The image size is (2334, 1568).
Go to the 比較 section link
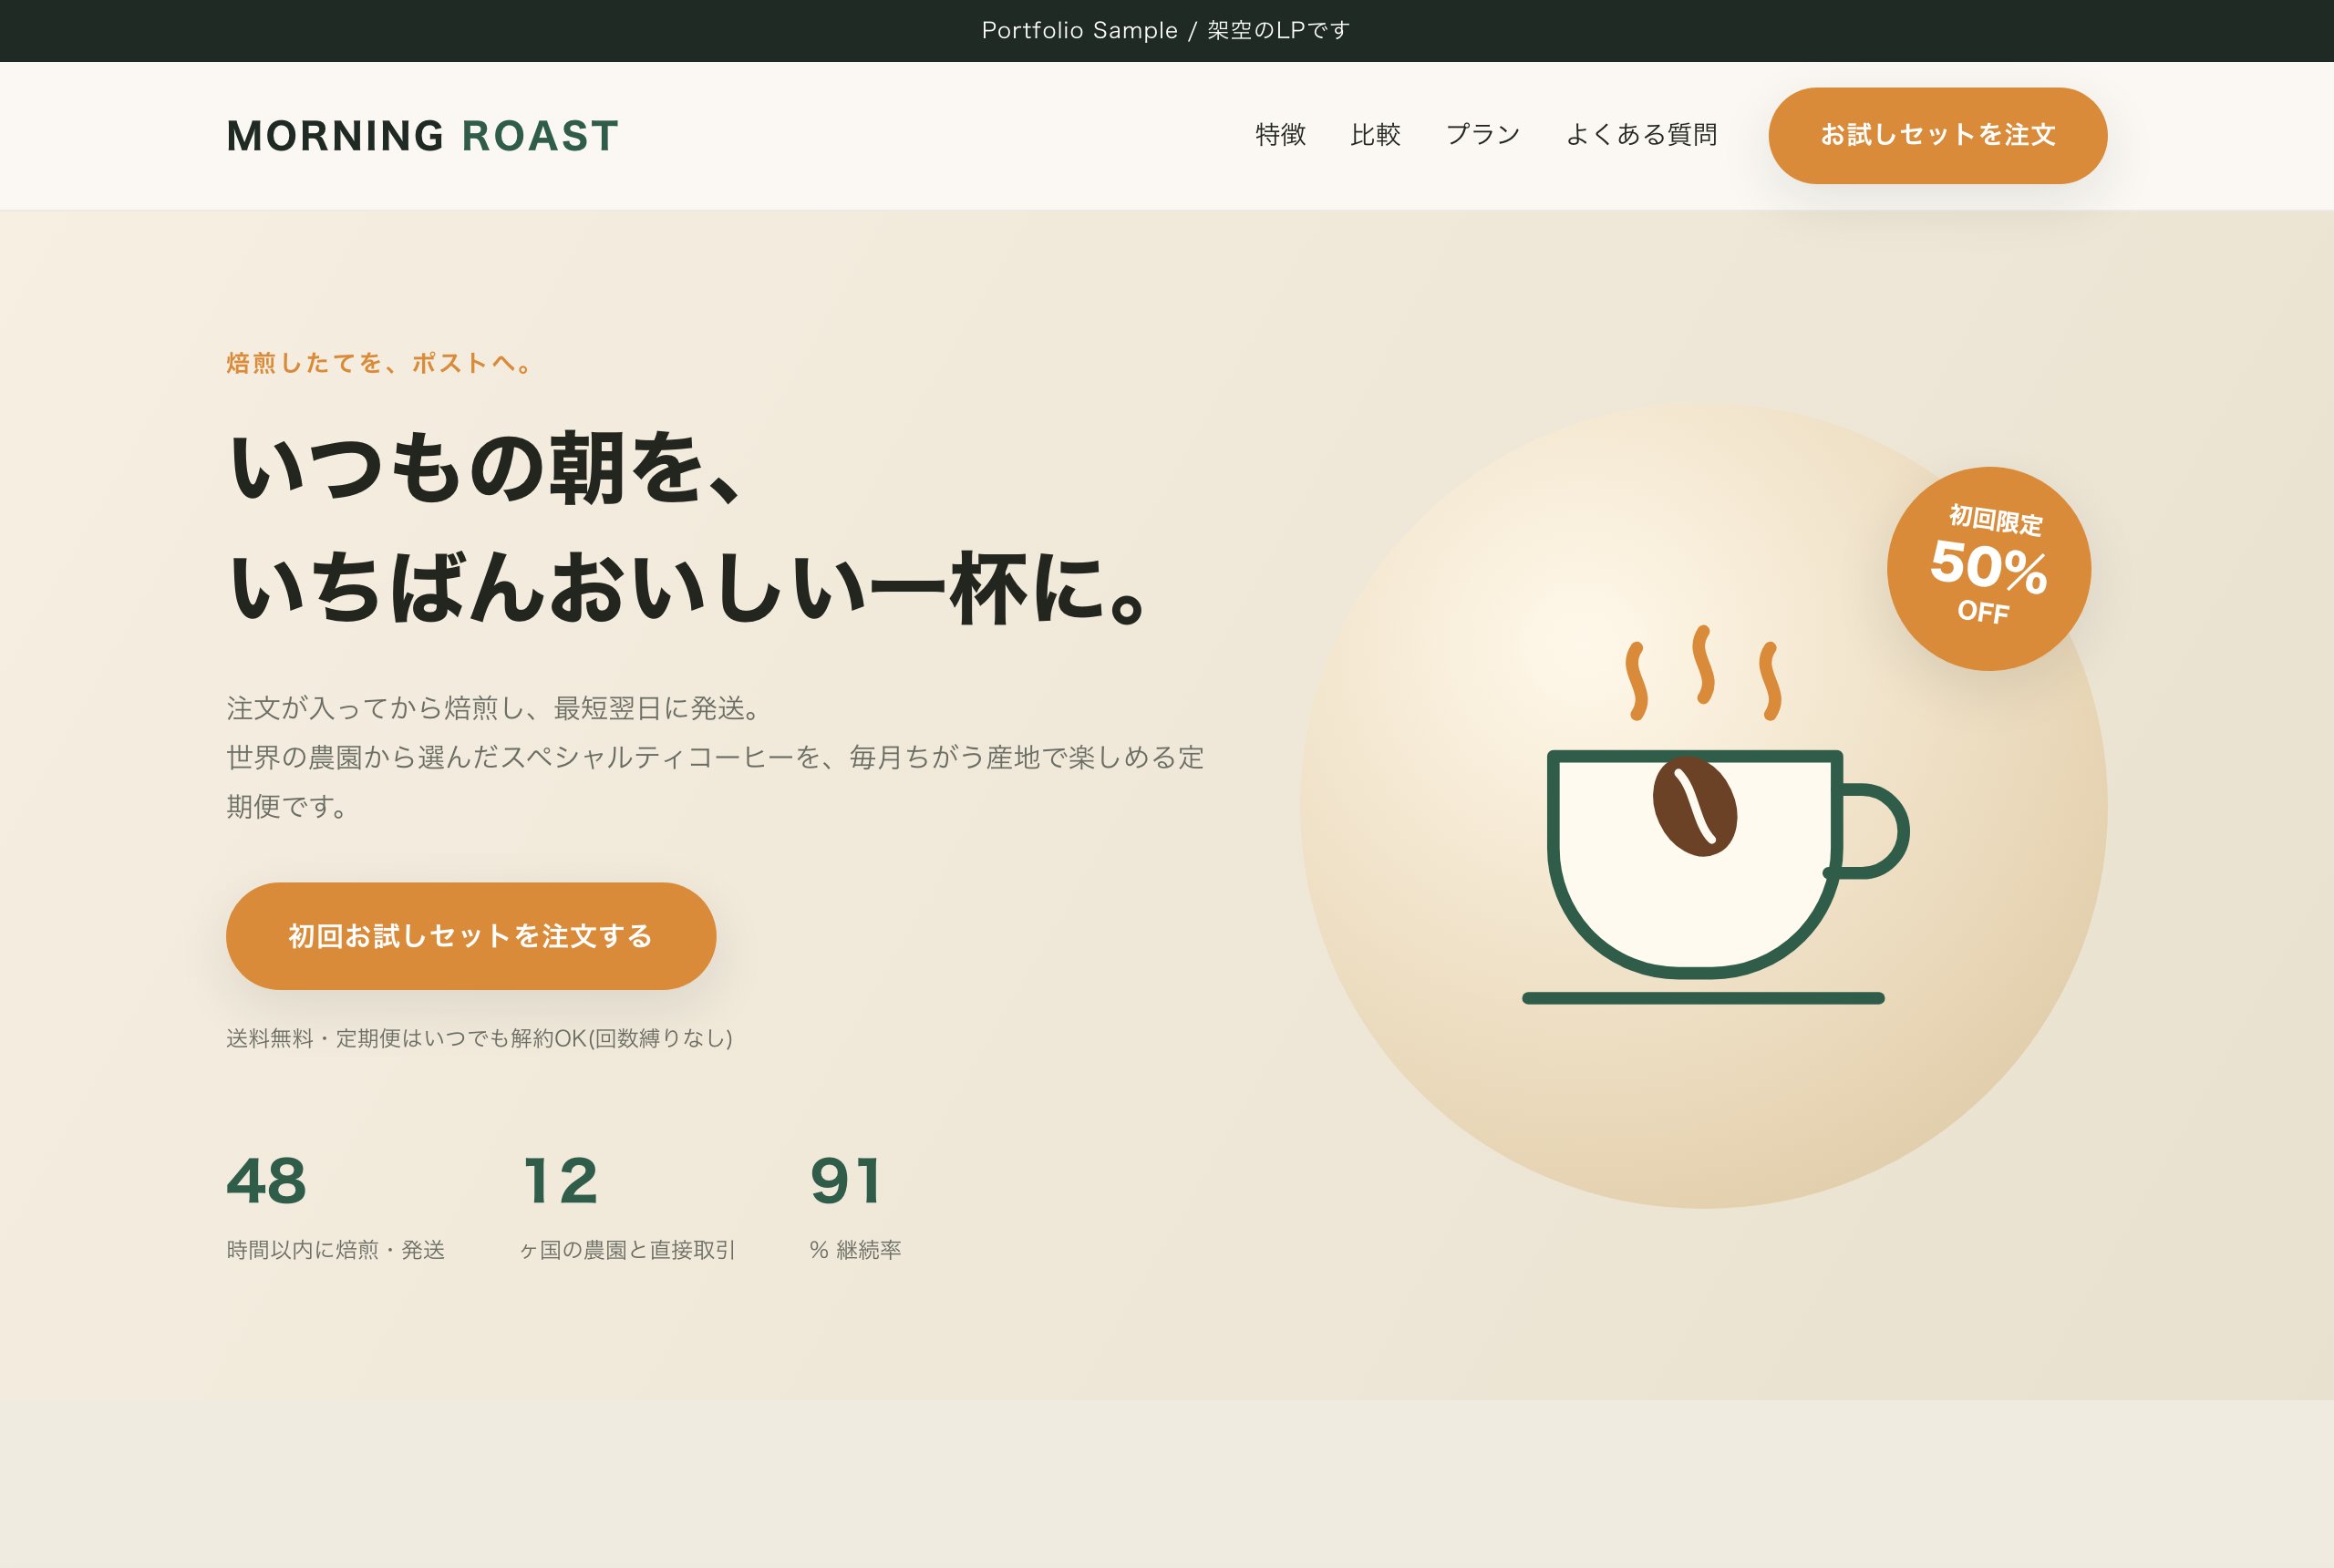[1375, 135]
